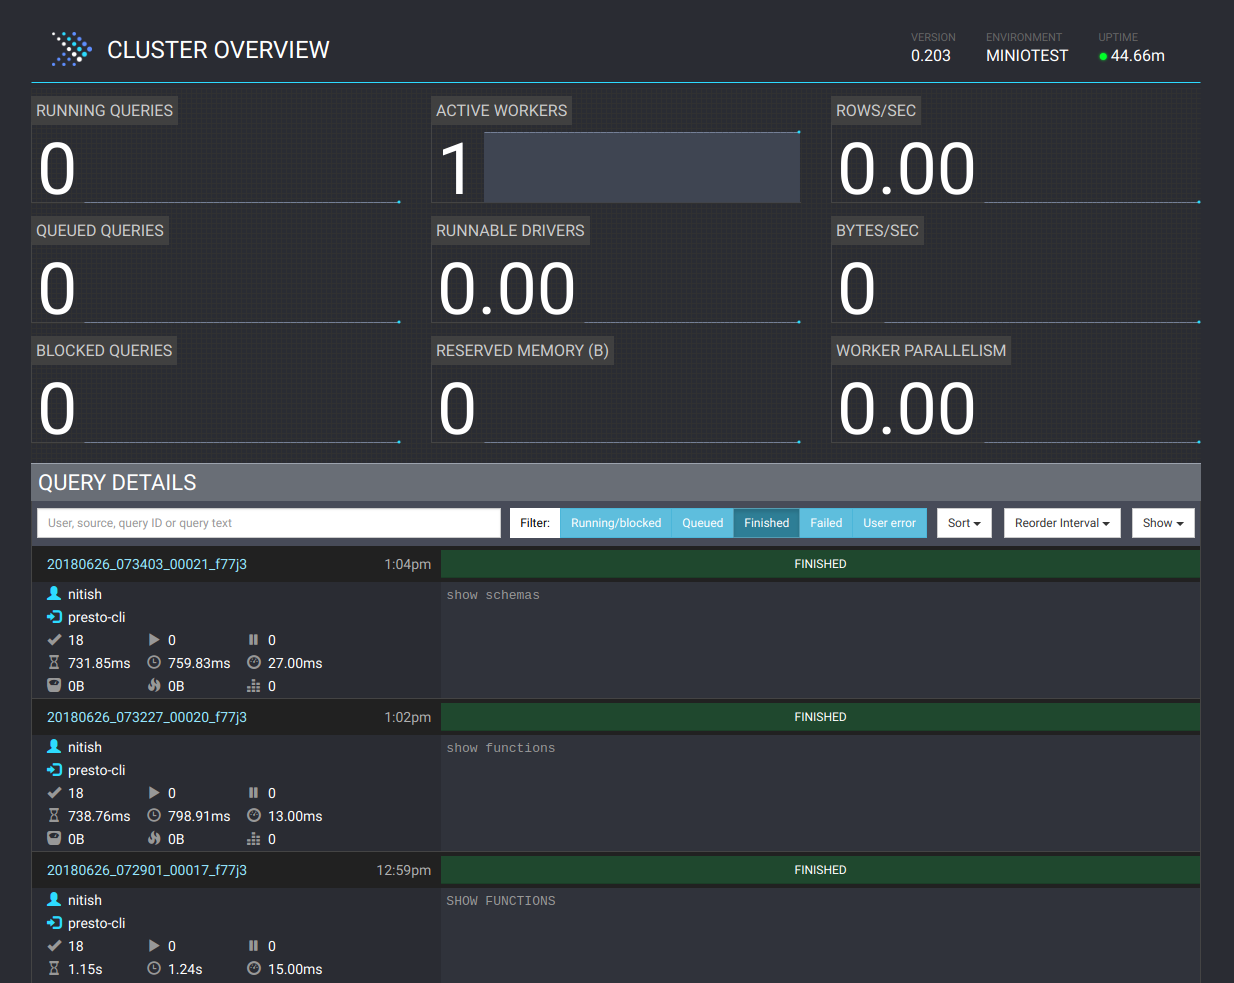Expand the Reorder Interval dropdown
Screen dimensions: 1234x983
tap(1061, 523)
